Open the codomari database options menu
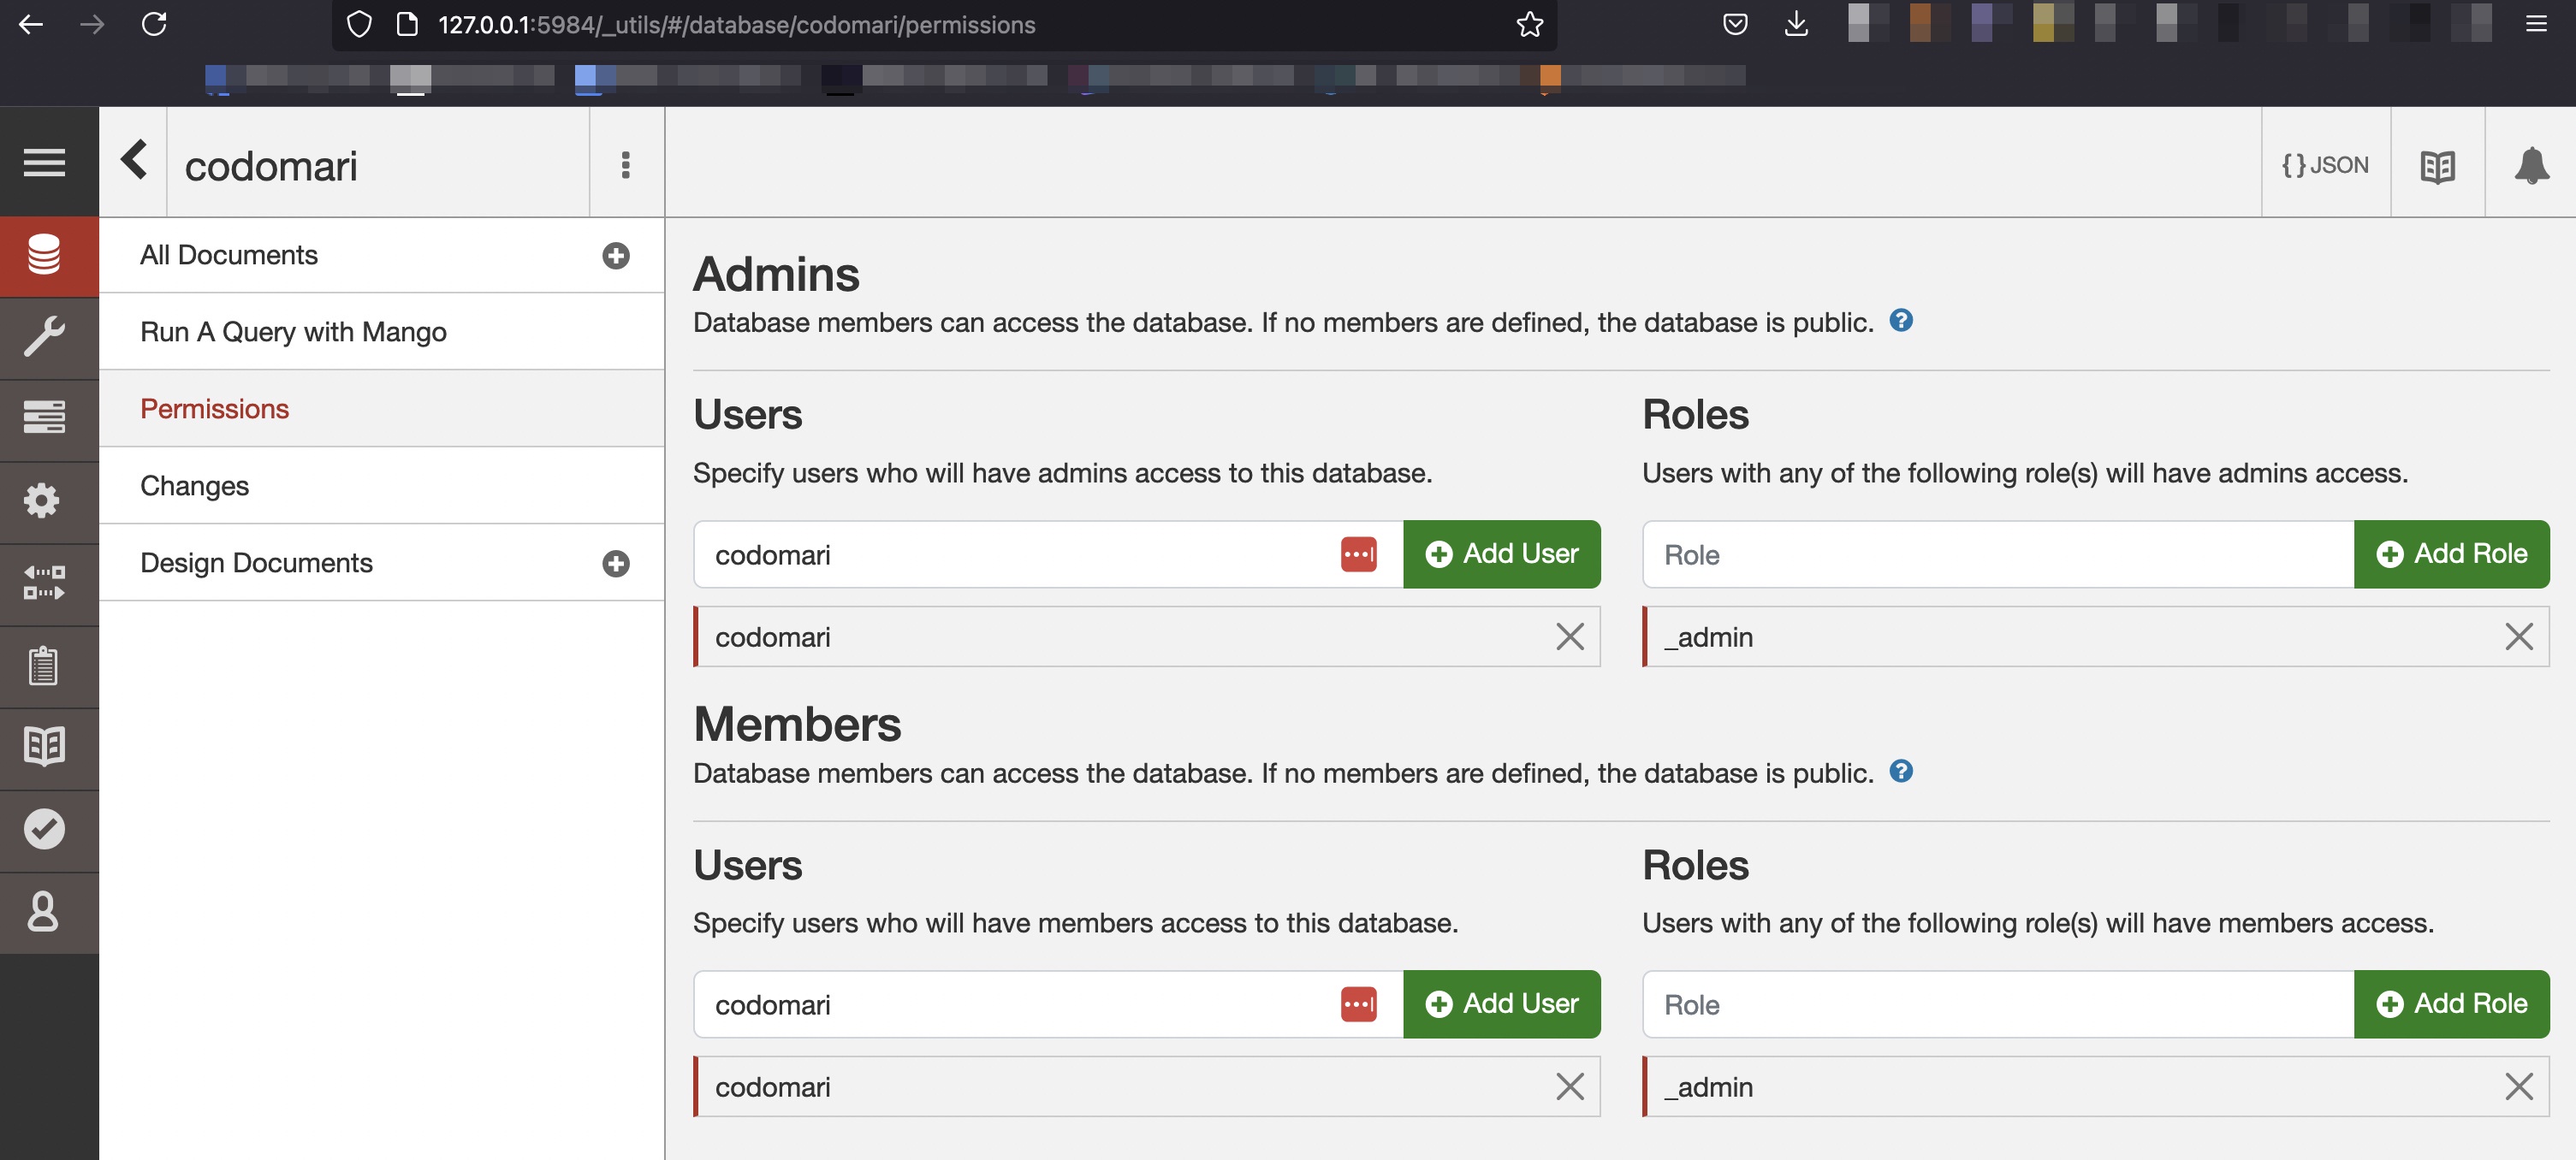The image size is (2576, 1160). pos(626,164)
